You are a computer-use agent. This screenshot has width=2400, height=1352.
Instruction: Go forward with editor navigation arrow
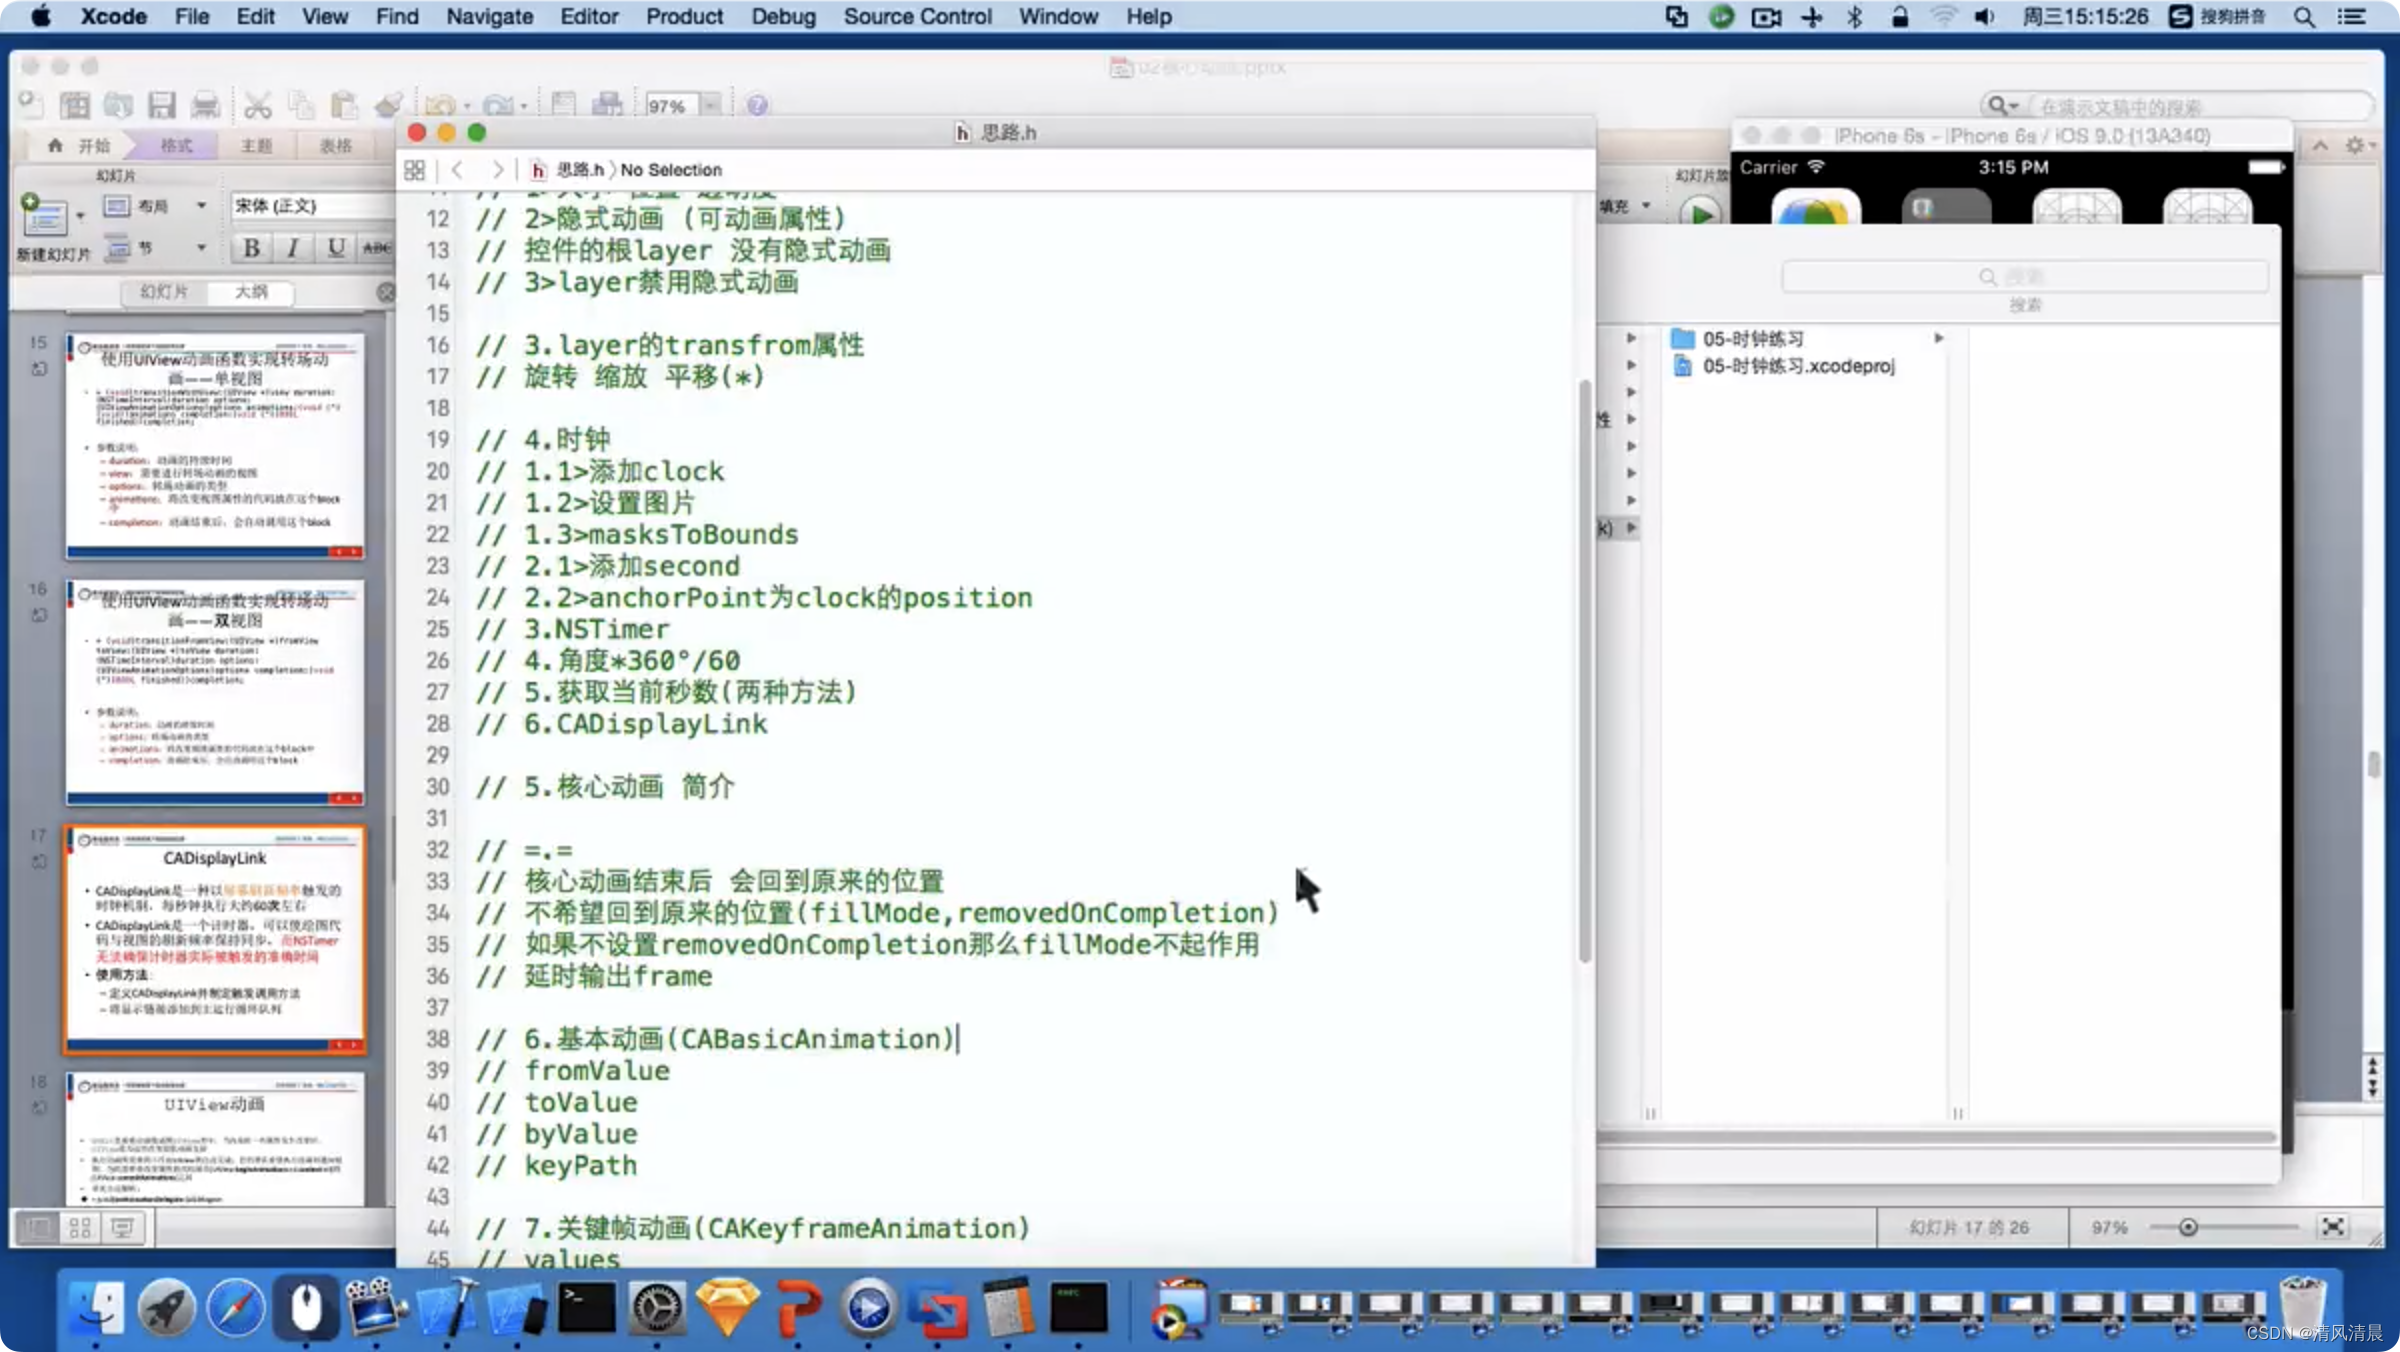pos(497,170)
